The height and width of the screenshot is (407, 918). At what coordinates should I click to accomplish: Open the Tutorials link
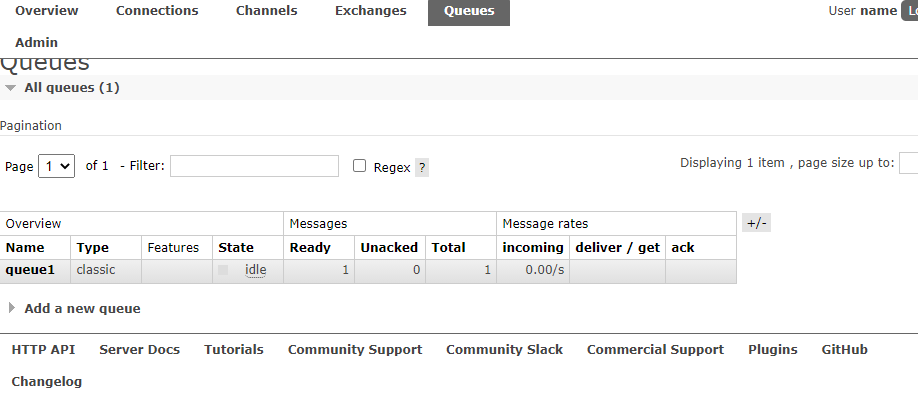coord(234,350)
